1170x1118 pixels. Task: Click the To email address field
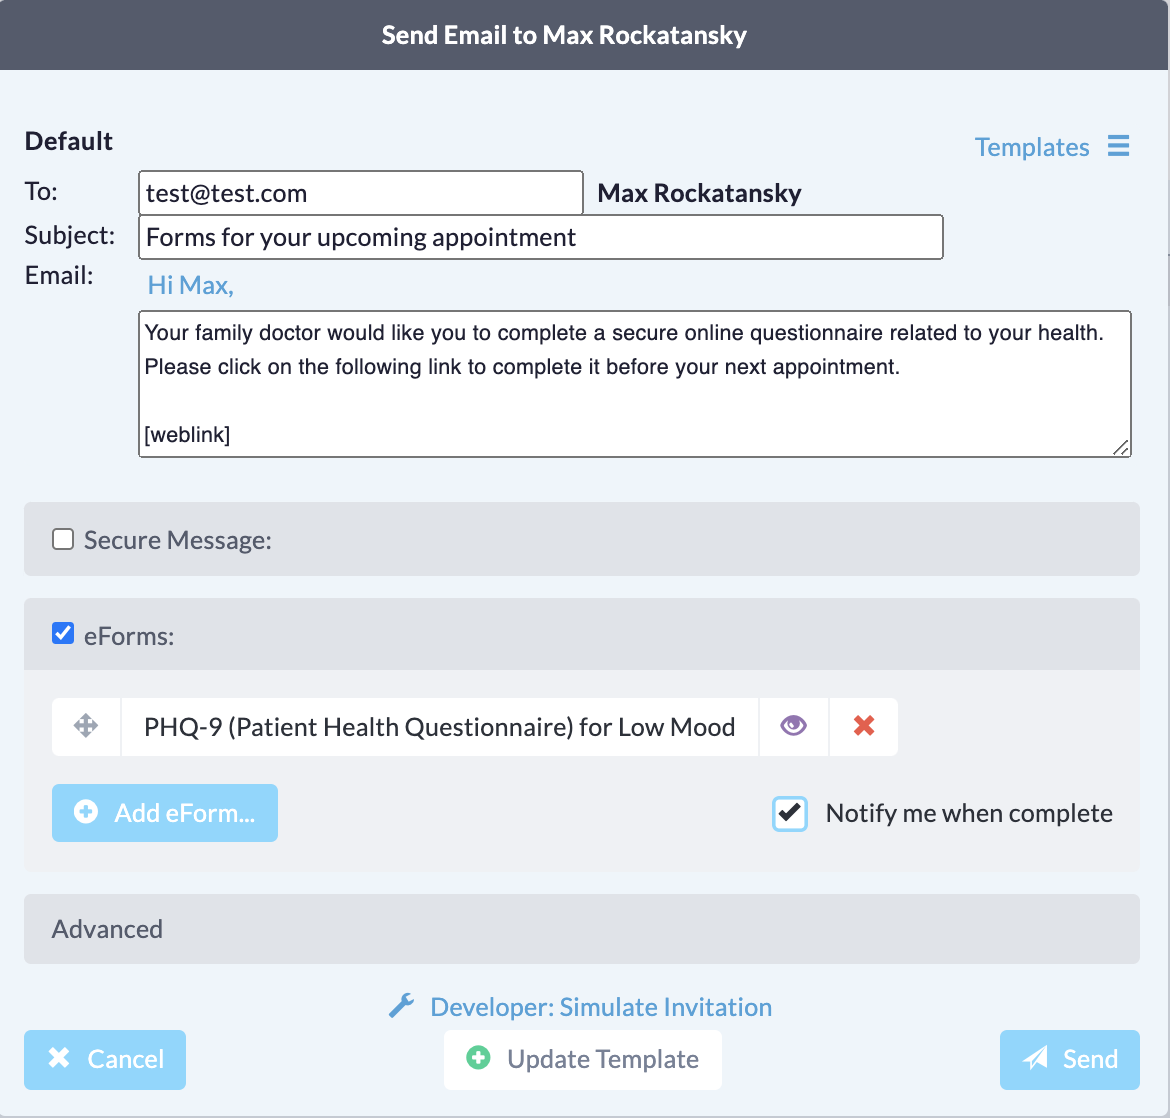[x=360, y=193]
